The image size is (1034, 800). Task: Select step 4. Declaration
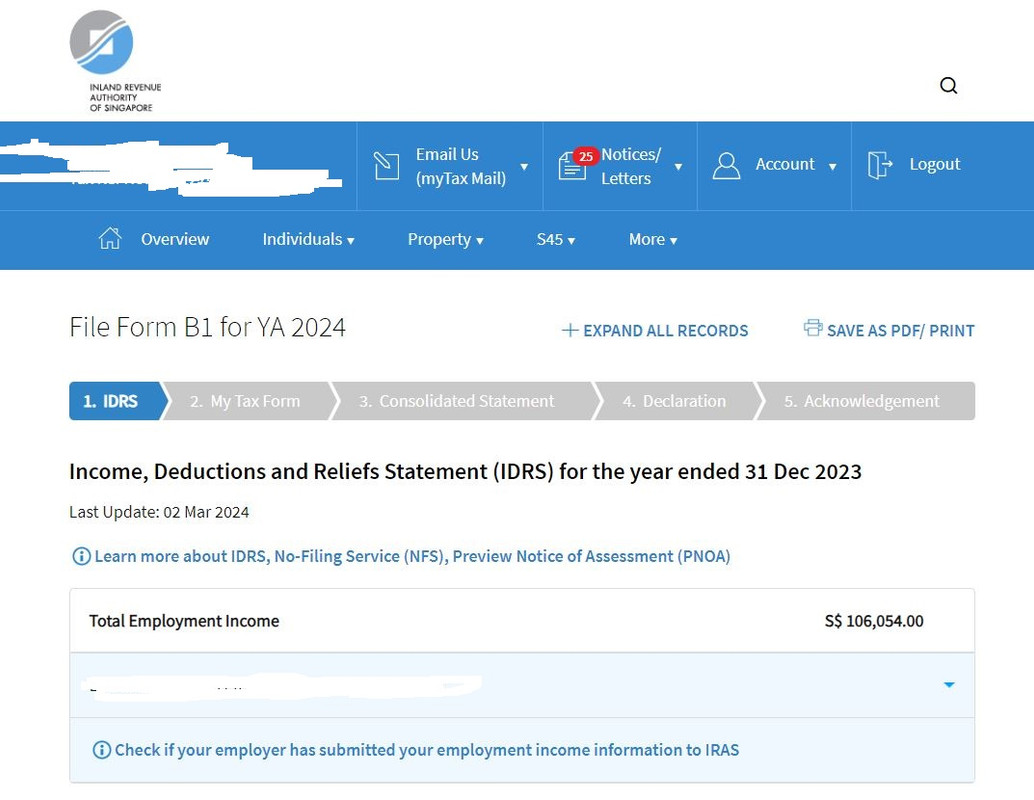[x=678, y=401]
